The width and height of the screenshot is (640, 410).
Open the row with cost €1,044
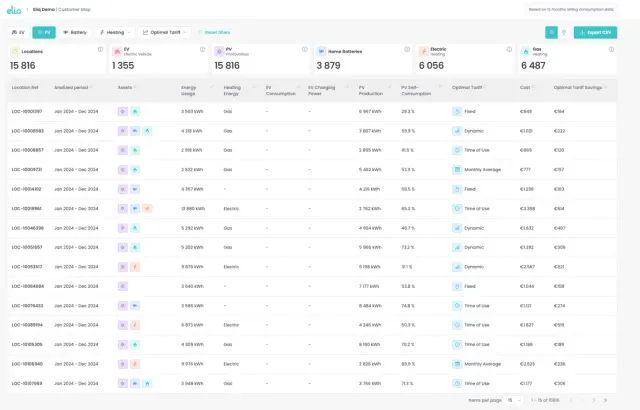coord(312,286)
